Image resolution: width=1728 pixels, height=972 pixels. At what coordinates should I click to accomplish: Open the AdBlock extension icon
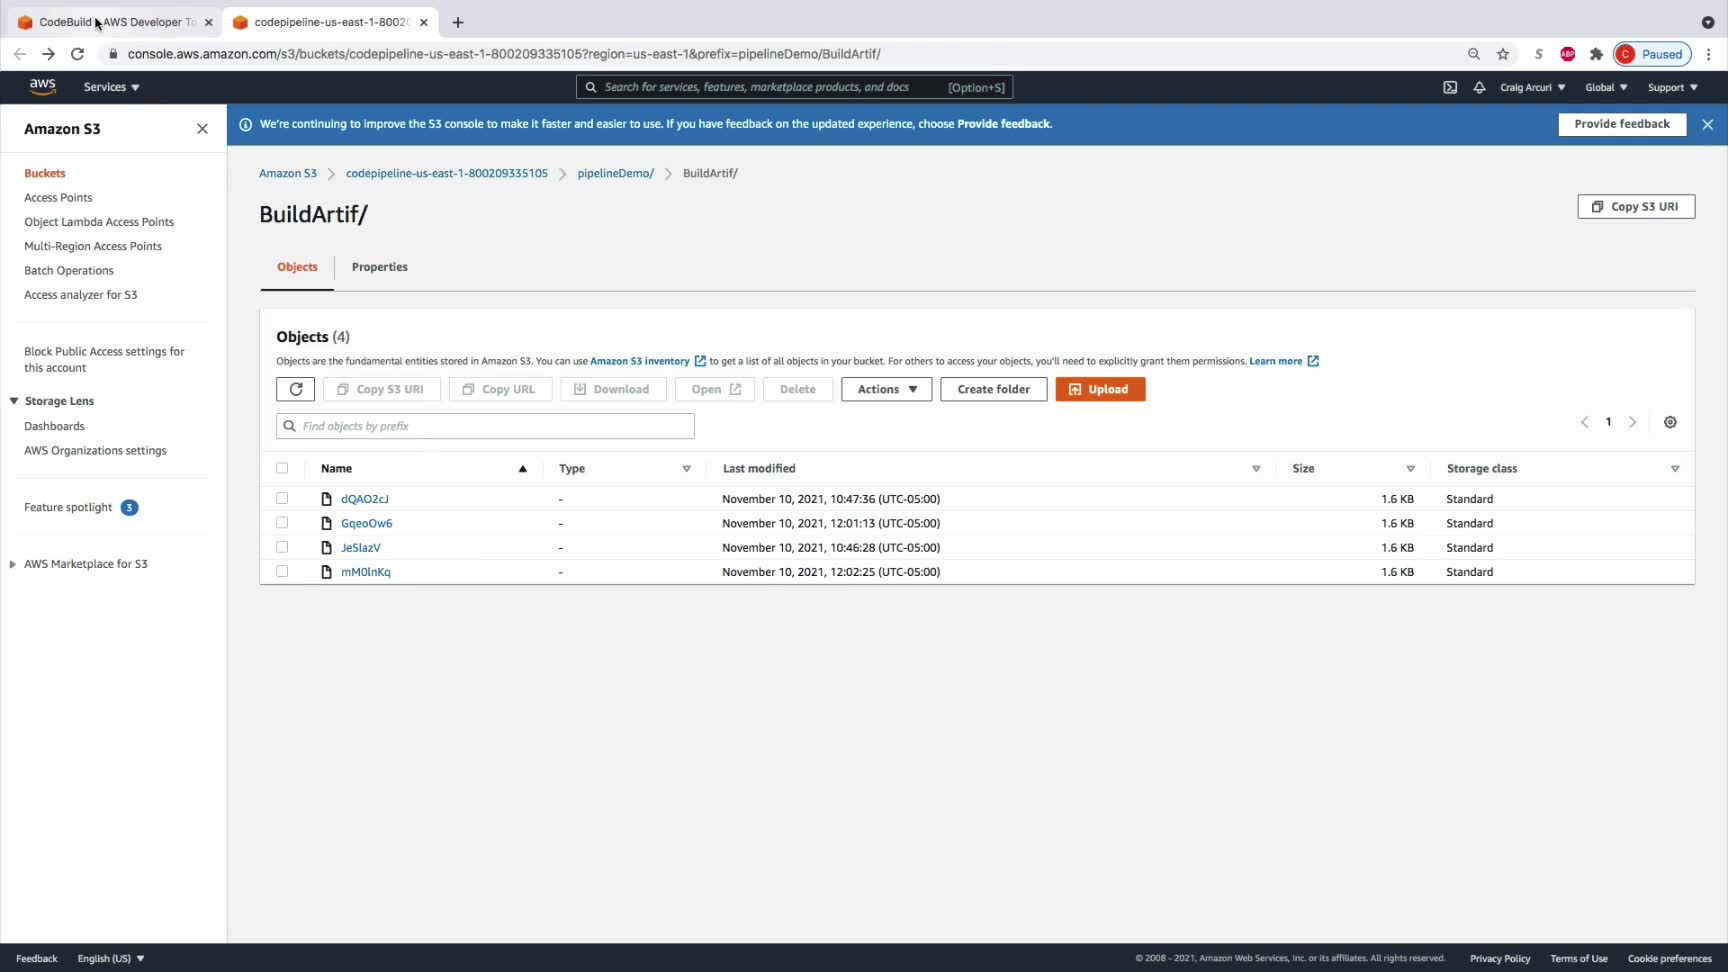(1567, 54)
